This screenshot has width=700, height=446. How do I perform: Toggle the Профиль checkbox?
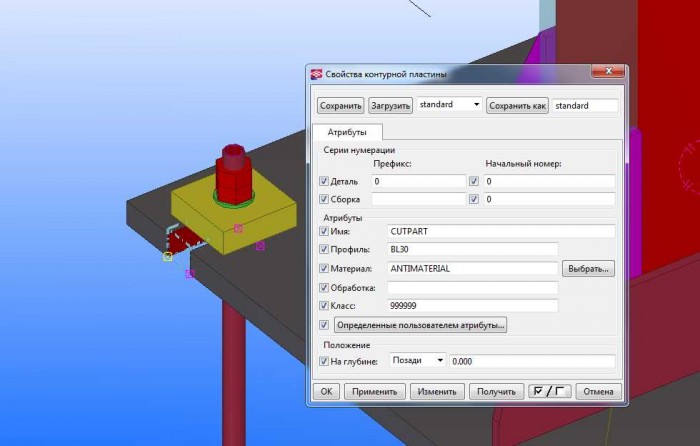(x=324, y=249)
